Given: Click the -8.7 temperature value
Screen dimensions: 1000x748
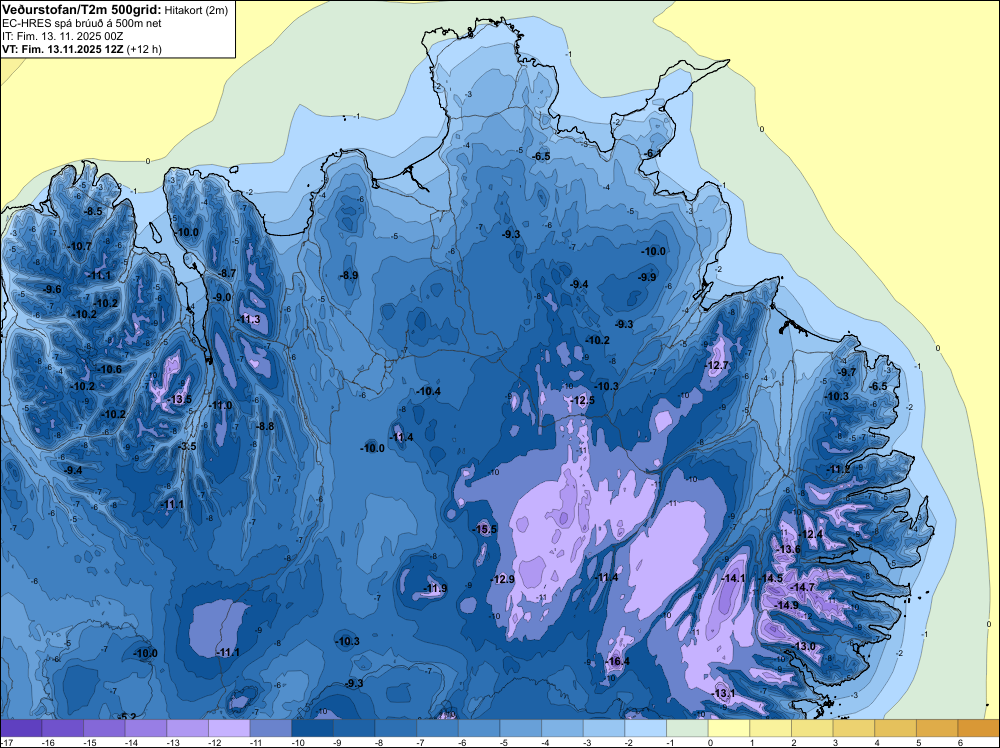Looking at the screenshot, I should click(227, 273).
